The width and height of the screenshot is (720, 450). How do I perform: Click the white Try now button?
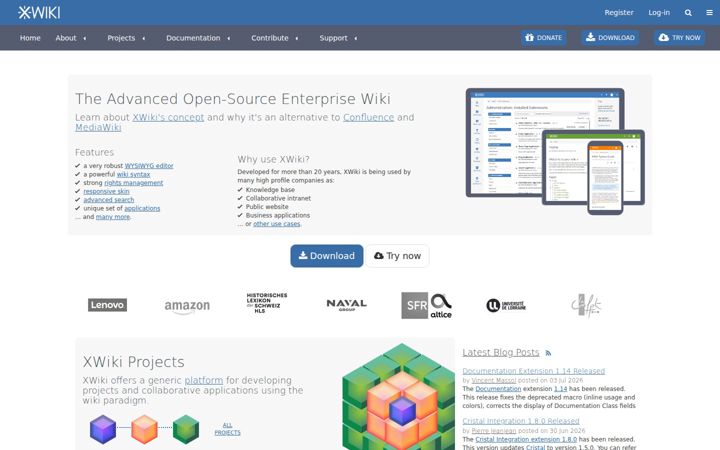[397, 256]
